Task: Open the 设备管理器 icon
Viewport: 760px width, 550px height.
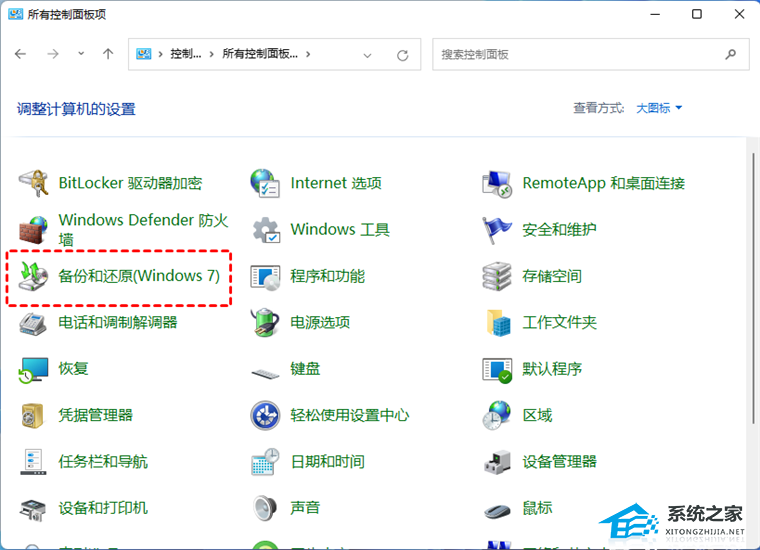Action: coord(497,462)
